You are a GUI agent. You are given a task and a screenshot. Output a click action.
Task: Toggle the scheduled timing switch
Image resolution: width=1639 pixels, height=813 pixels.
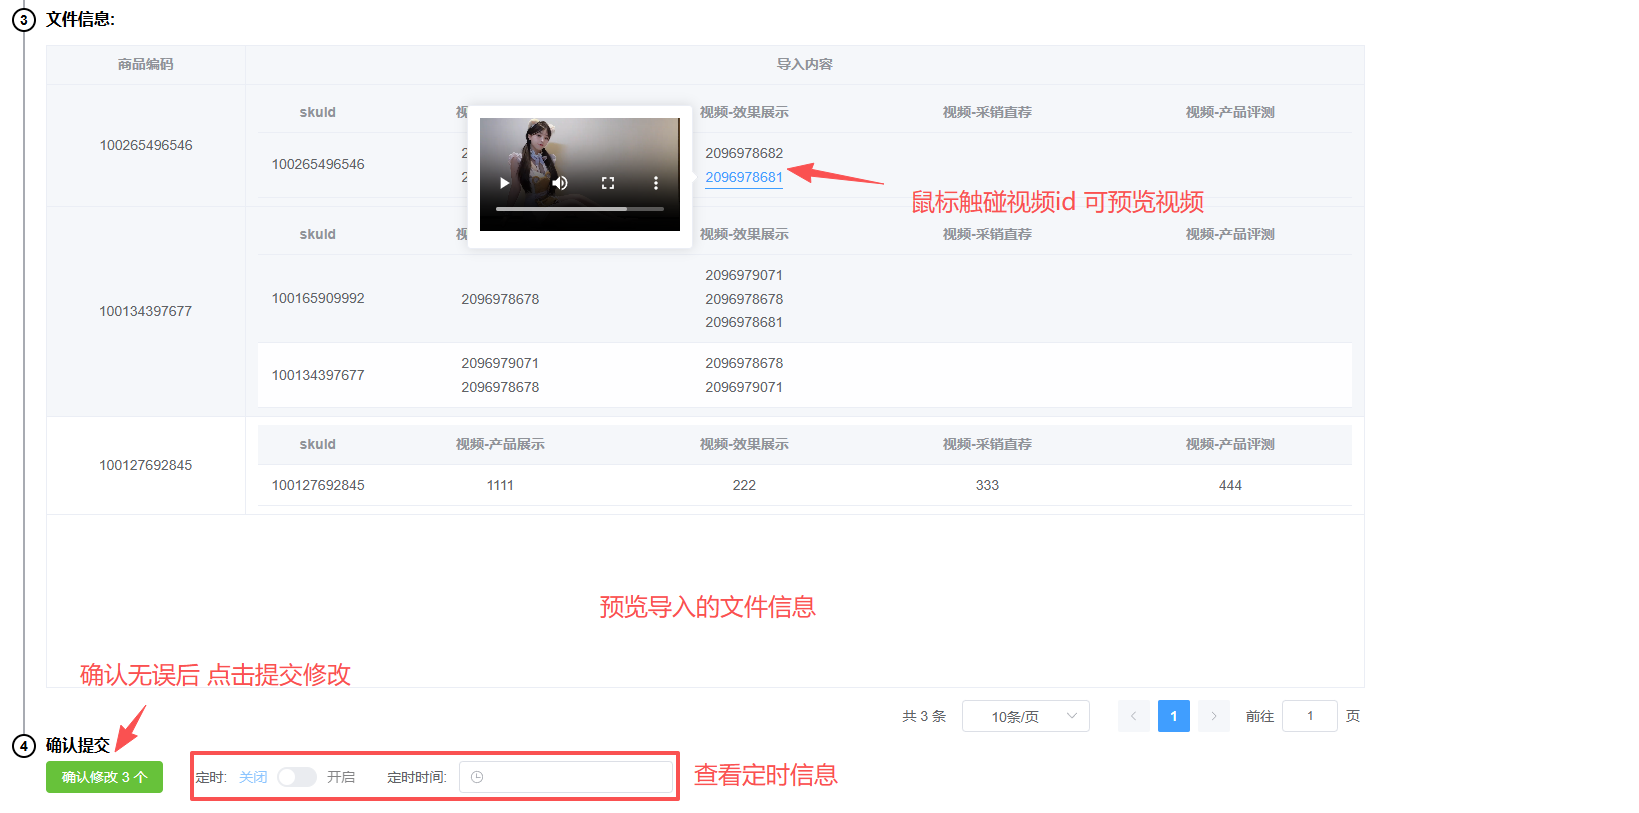297,777
